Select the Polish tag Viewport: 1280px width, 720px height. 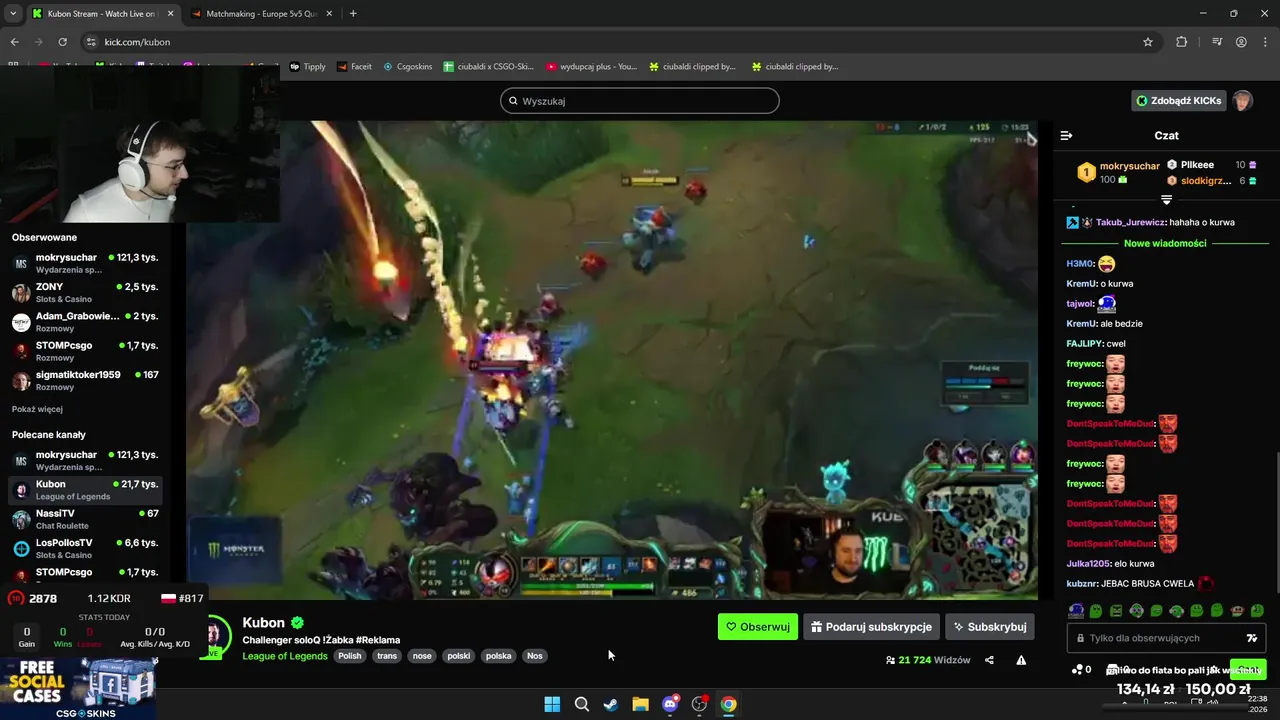pyautogui.click(x=350, y=656)
